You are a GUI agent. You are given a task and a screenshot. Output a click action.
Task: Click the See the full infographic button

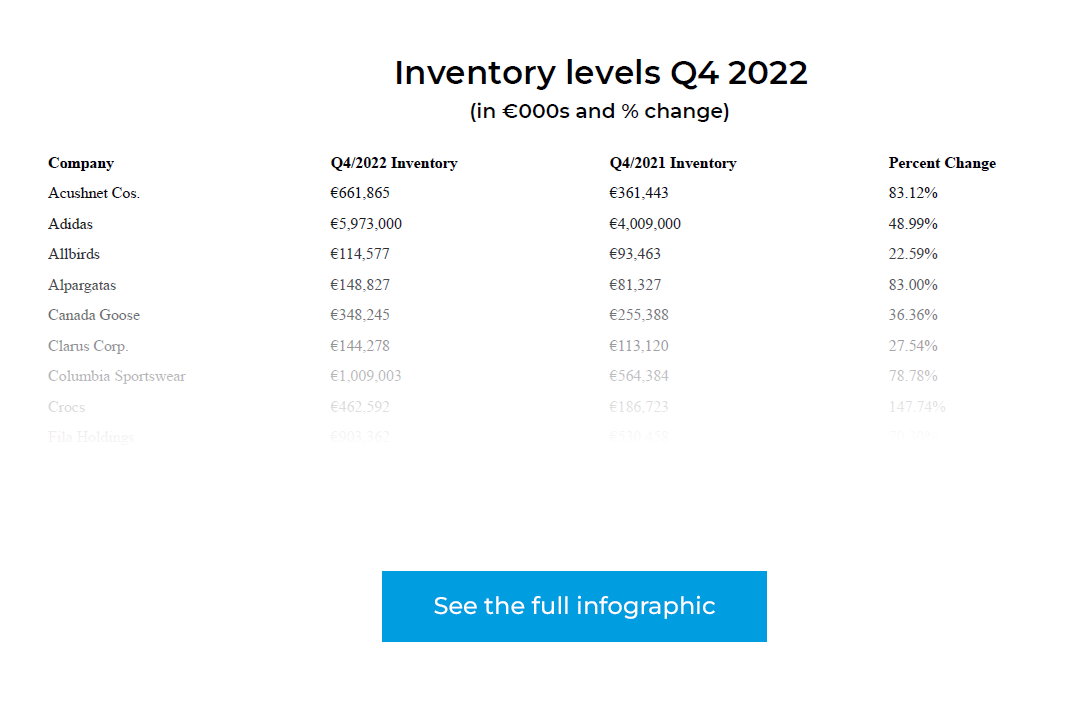tap(573, 606)
